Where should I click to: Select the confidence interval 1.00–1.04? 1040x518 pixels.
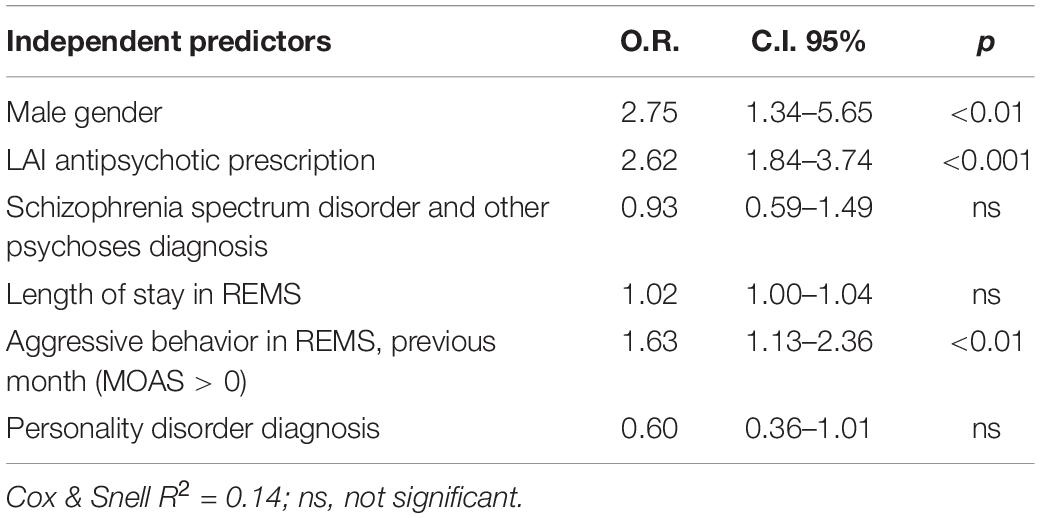pyautogui.click(x=809, y=294)
